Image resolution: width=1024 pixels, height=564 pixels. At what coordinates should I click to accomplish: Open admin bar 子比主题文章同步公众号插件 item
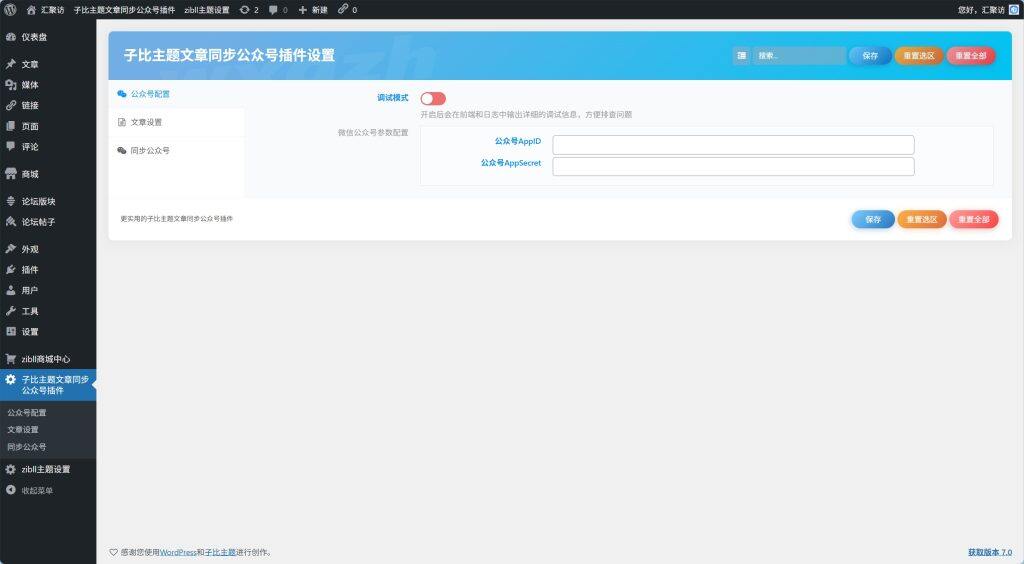(124, 10)
